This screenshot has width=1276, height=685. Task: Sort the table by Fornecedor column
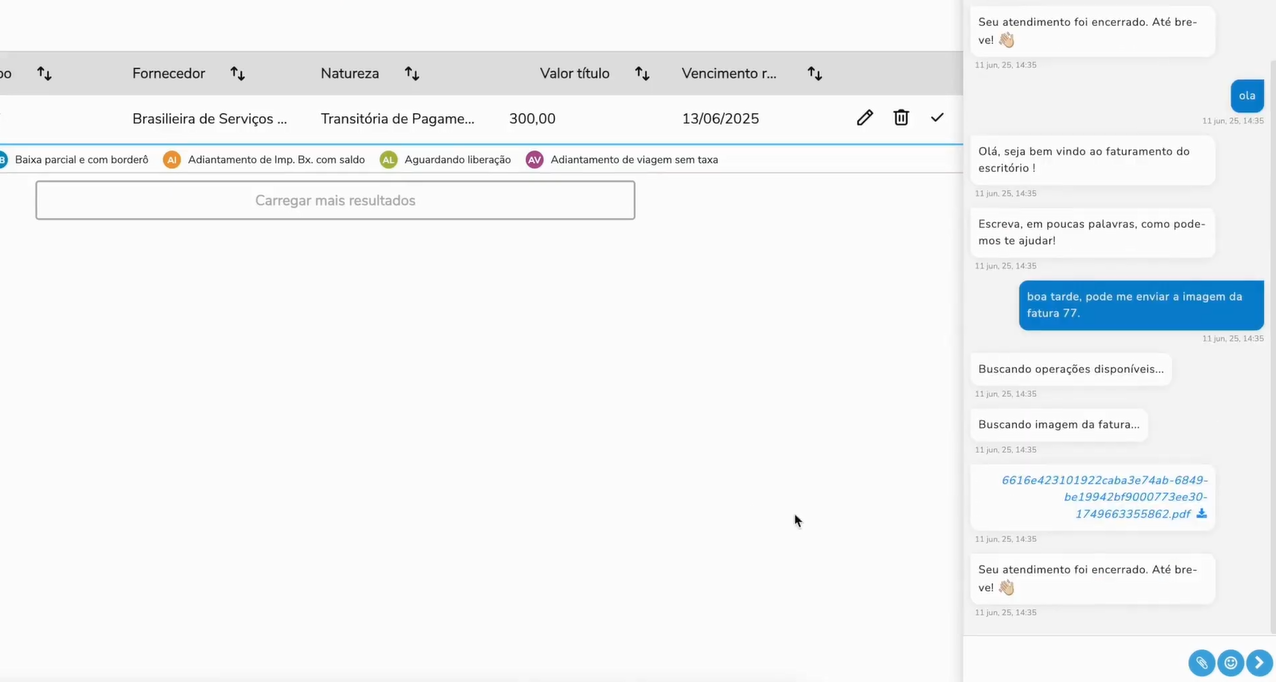click(x=237, y=74)
